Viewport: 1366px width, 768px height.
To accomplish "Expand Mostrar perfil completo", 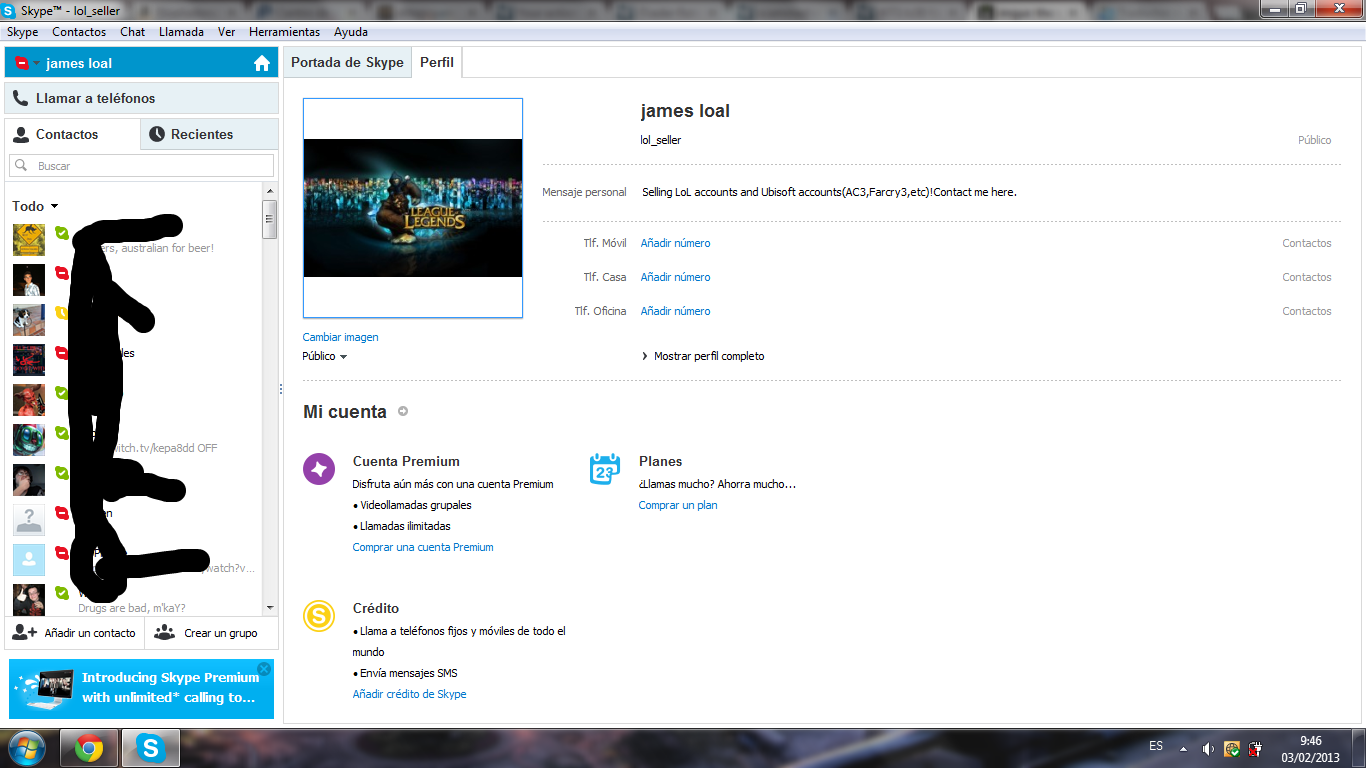I will pyautogui.click(x=703, y=356).
